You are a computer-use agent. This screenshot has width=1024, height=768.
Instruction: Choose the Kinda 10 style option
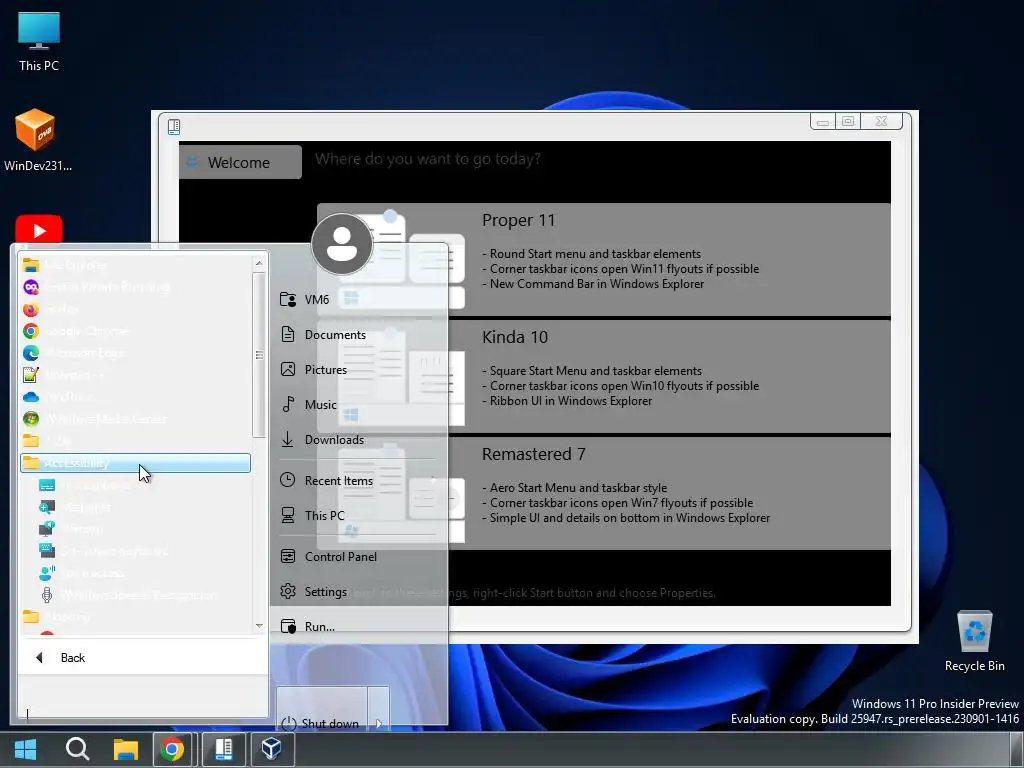point(603,376)
